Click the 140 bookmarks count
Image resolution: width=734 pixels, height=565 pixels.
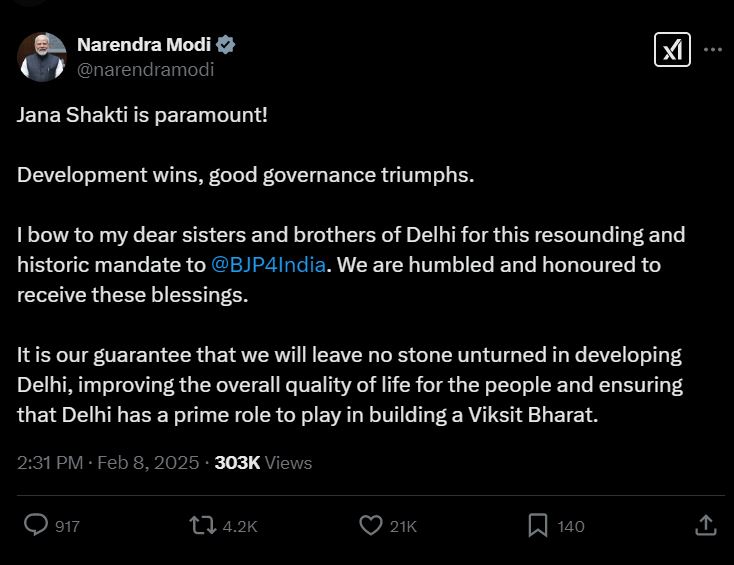(571, 526)
